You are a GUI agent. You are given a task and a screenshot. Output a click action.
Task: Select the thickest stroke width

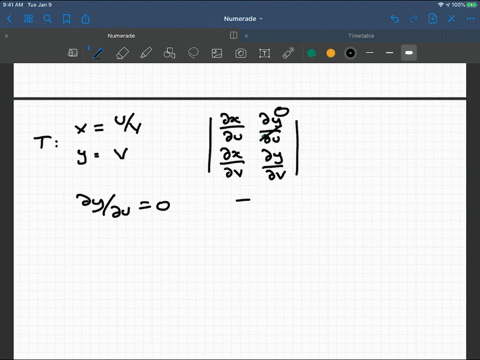(409, 53)
